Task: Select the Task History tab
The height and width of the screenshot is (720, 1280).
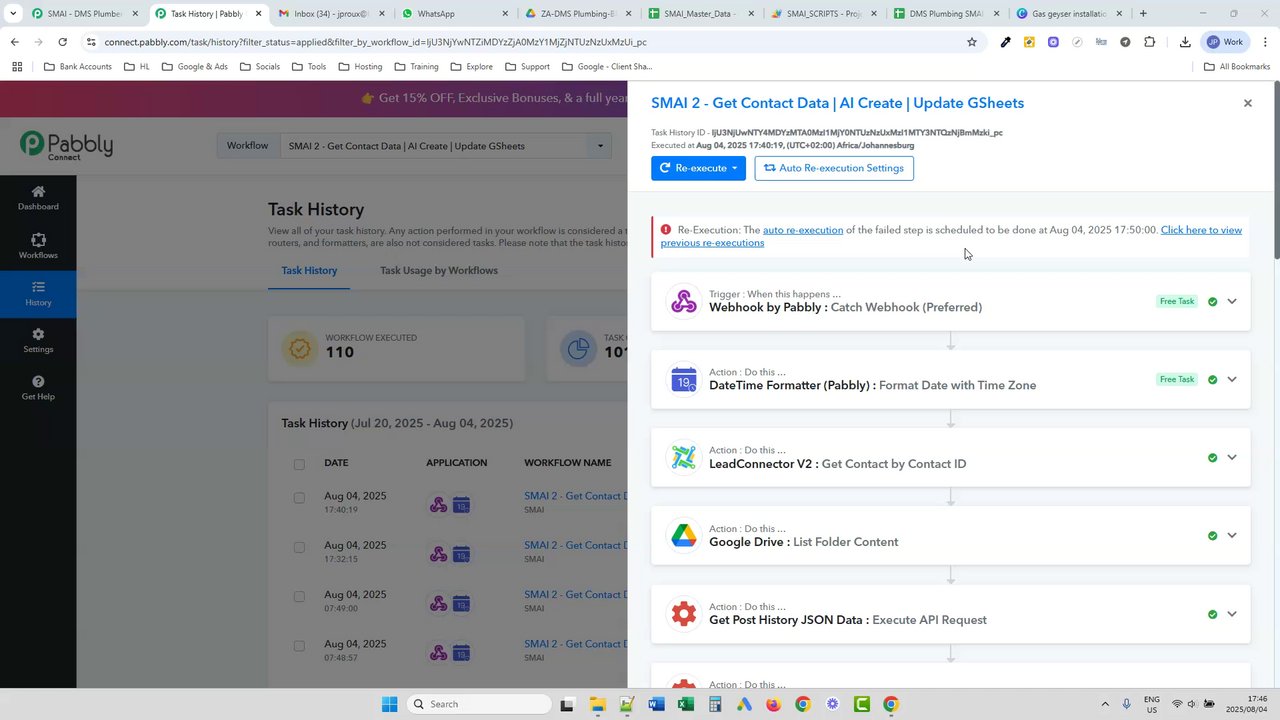Action: coord(309,270)
